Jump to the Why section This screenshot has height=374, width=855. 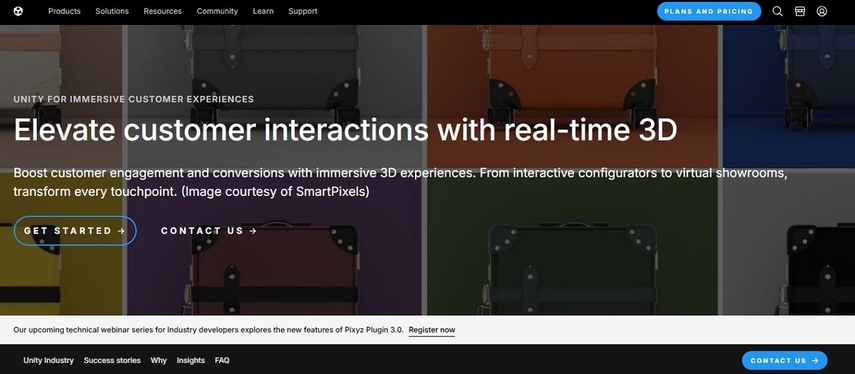click(159, 360)
